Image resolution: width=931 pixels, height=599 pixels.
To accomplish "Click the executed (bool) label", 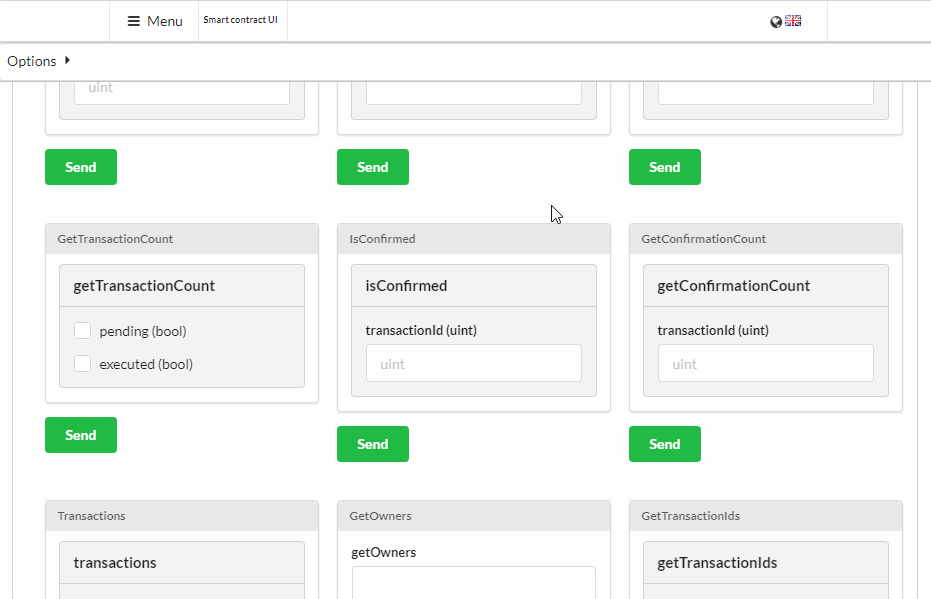I will pyautogui.click(x=146, y=364).
